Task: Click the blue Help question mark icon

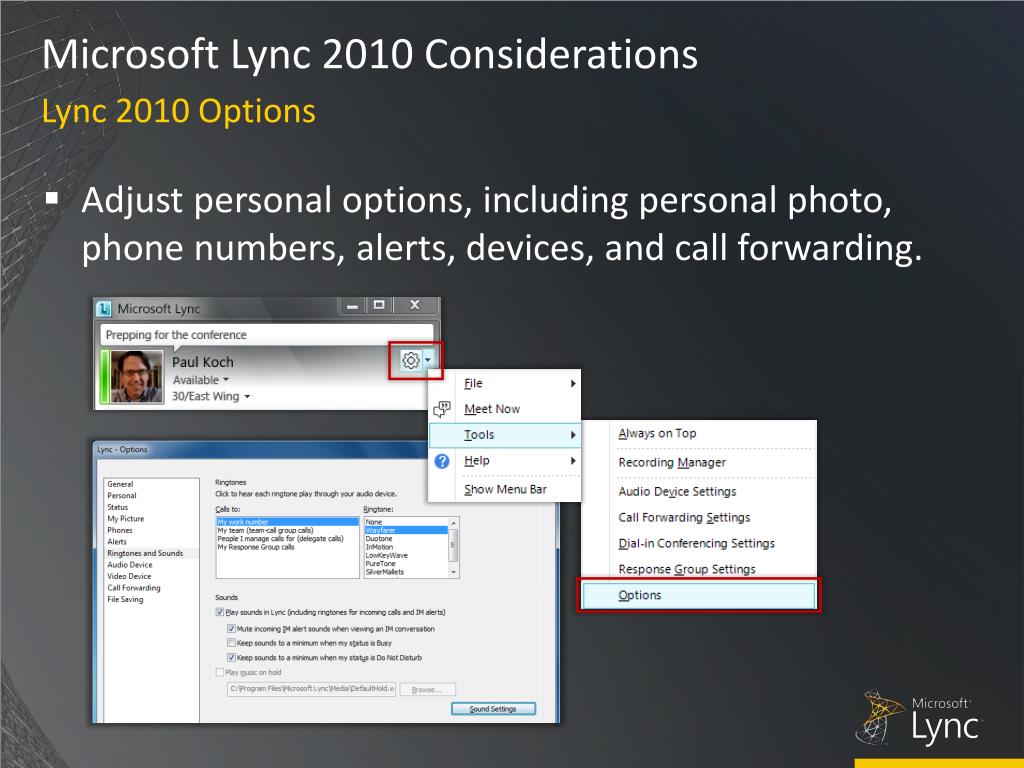Action: [442, 461]
